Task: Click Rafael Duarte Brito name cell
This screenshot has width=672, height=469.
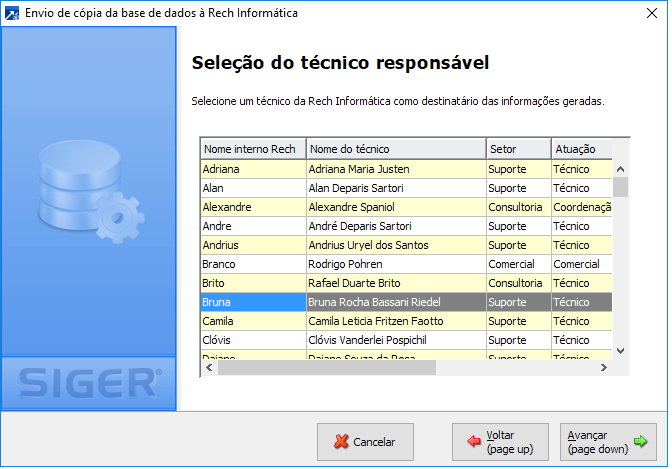Action: coord(396,283)
